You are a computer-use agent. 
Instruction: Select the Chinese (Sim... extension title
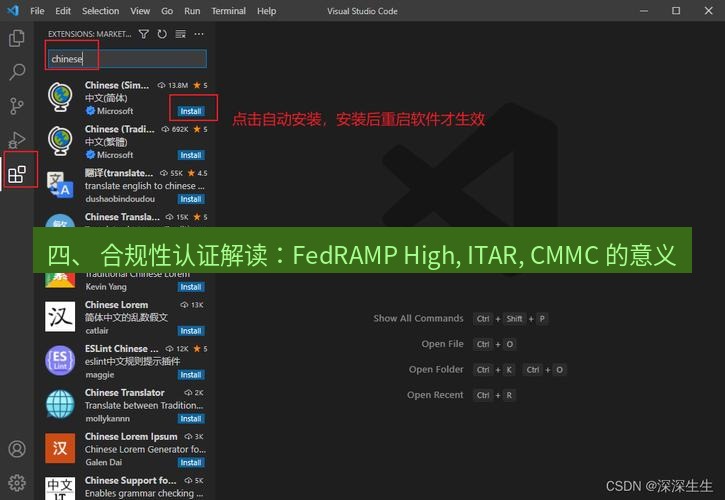(x=117, y=85)
